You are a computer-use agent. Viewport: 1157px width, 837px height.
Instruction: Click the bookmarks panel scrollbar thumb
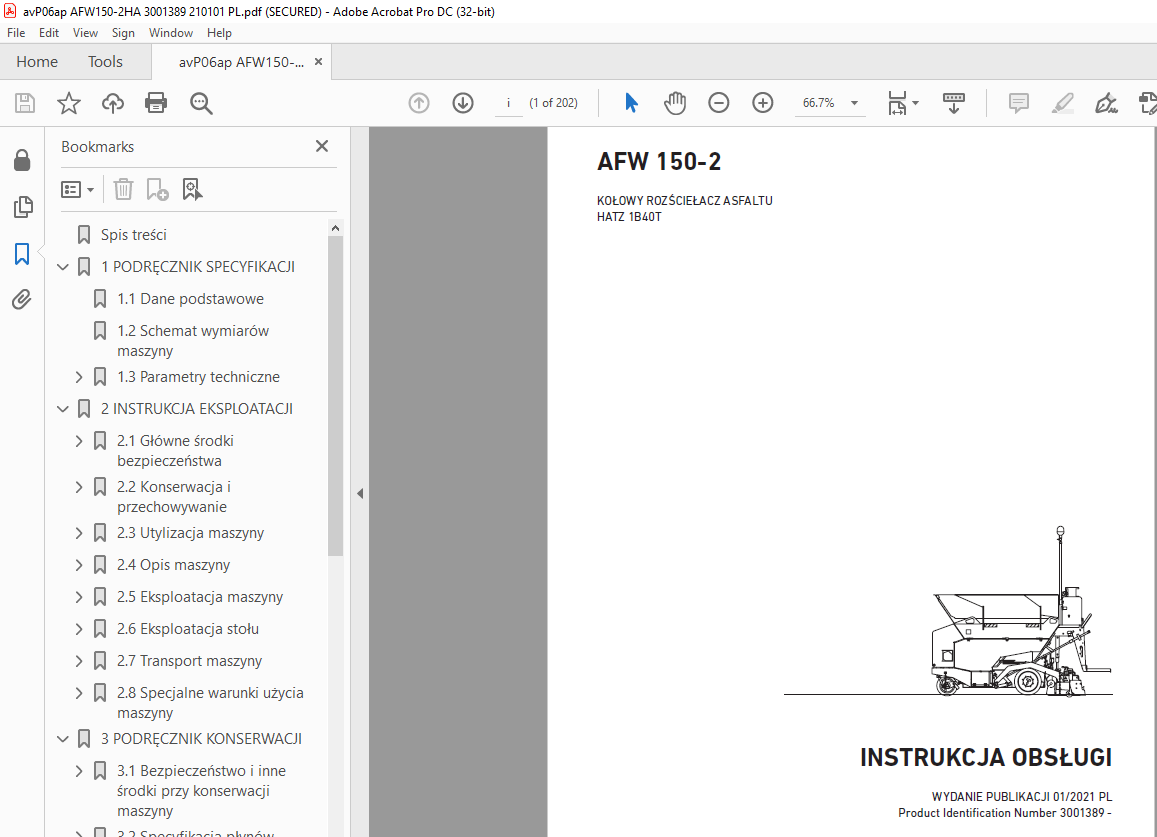coord(335,396)
